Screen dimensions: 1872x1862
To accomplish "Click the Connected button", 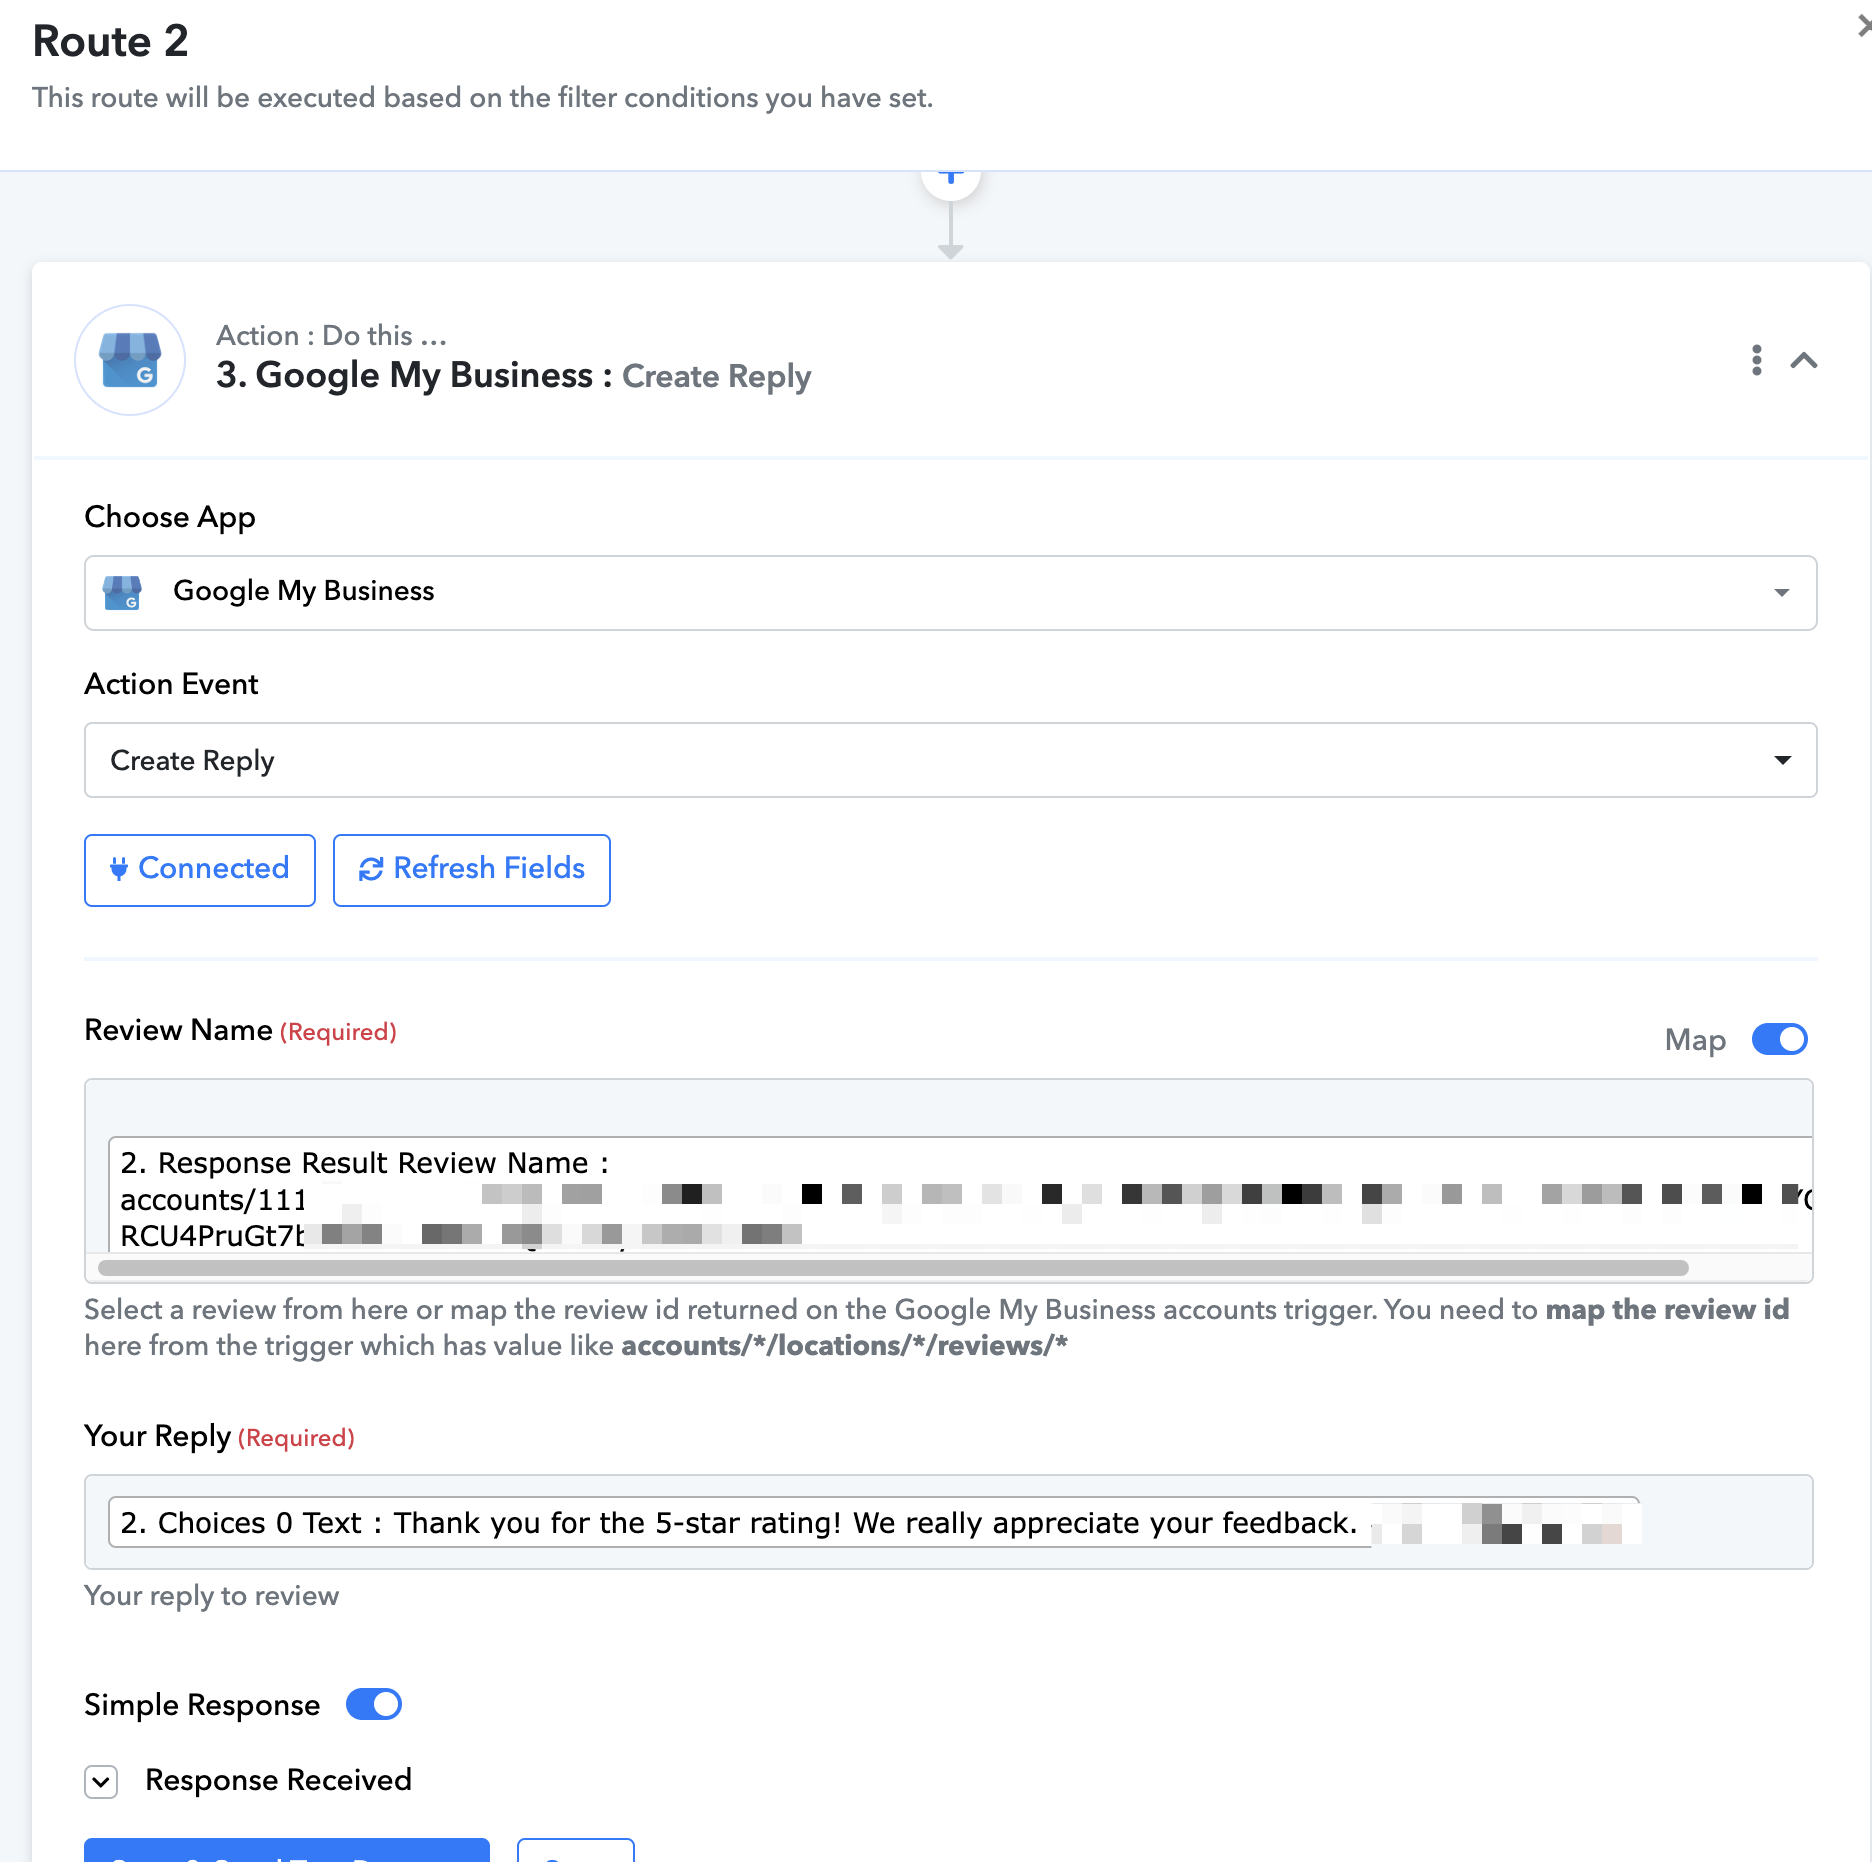I will coord(200,869).
